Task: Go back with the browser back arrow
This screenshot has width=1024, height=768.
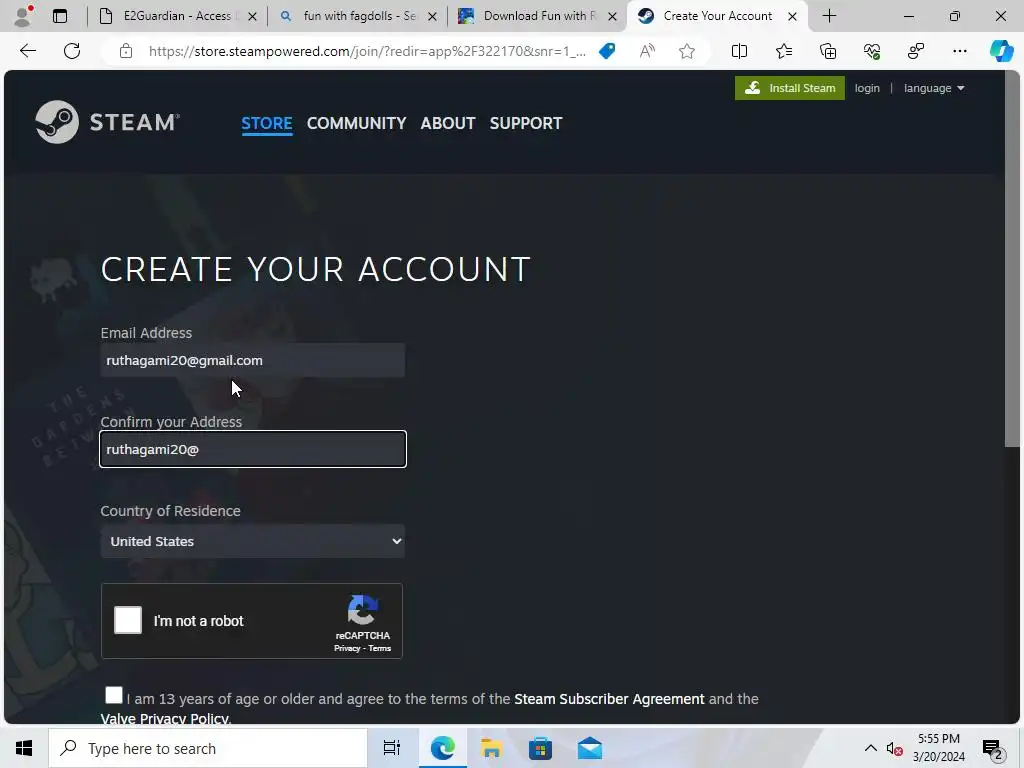Action: tap(27, 51)
